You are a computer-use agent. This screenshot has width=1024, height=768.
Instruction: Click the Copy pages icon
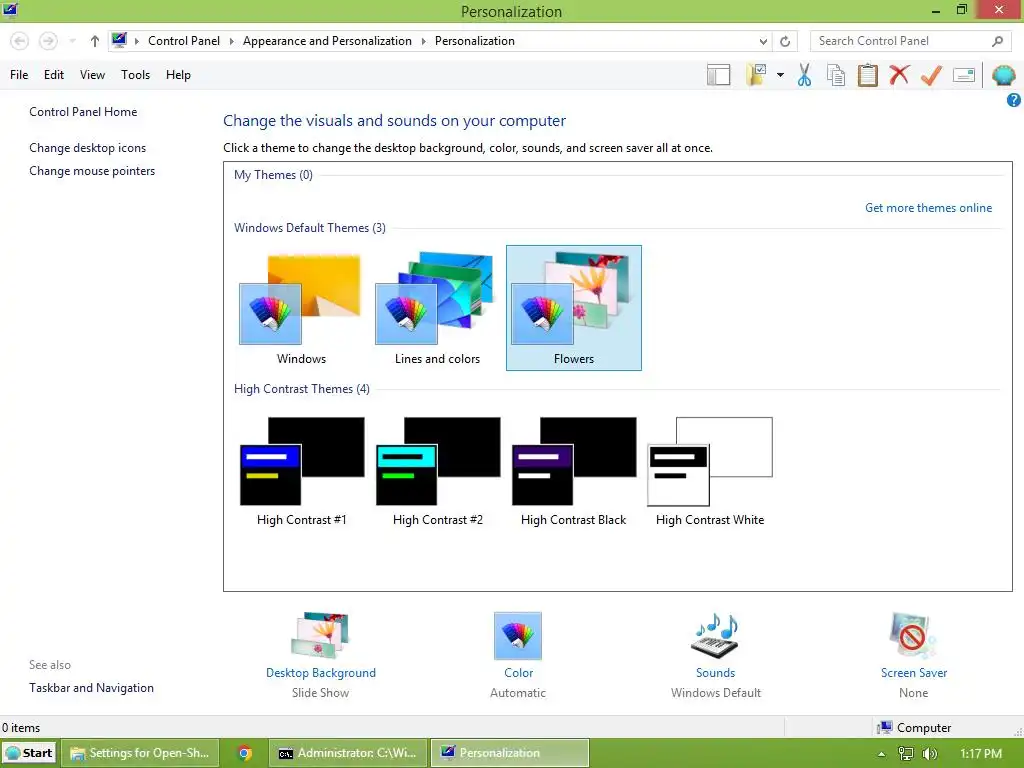point(836,75)
